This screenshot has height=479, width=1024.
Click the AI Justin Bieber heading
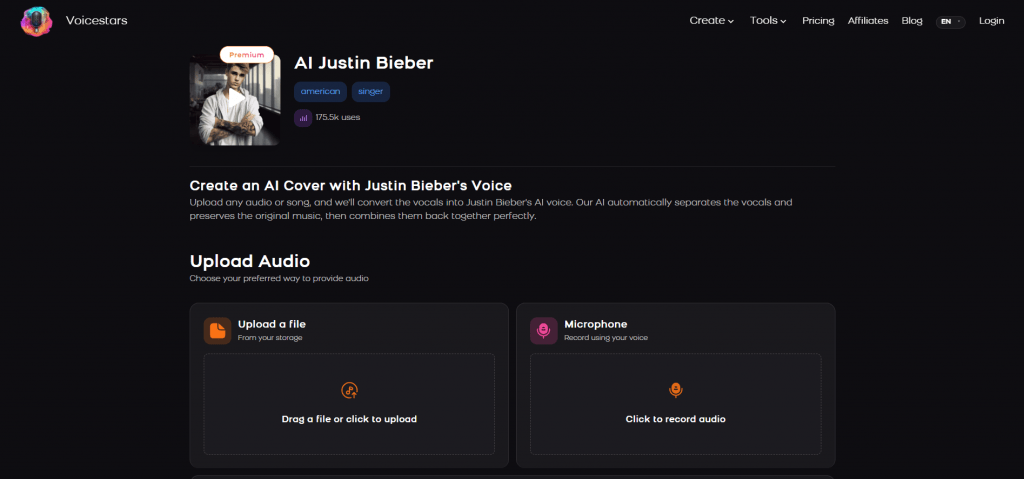364,63
